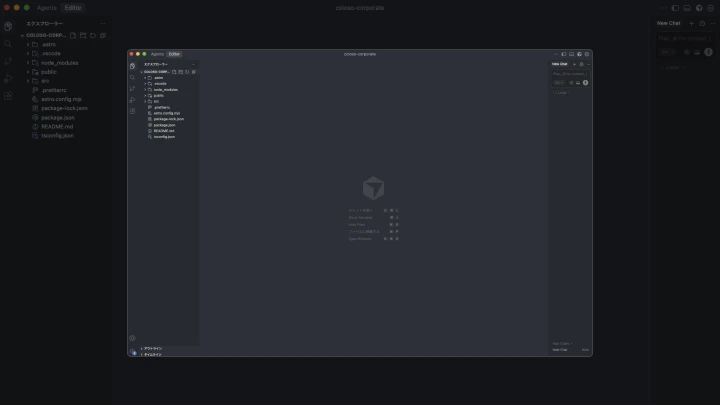Click New File icon in background window explorer

(73, 35)
